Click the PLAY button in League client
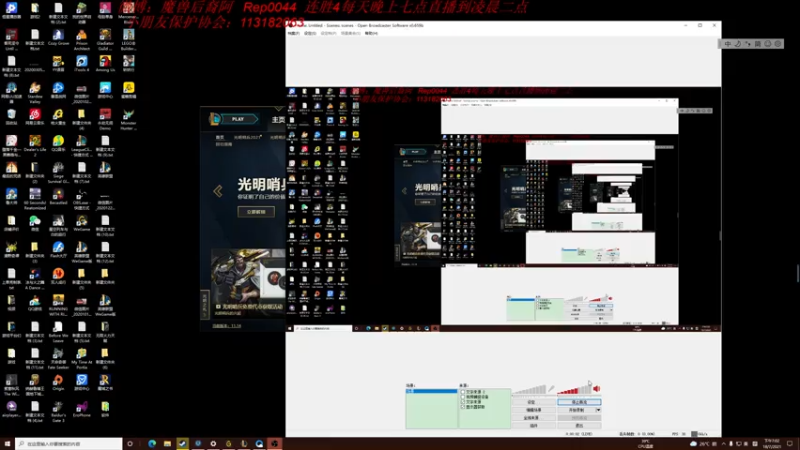Screen dimensions: 800x450 (238, 119)
